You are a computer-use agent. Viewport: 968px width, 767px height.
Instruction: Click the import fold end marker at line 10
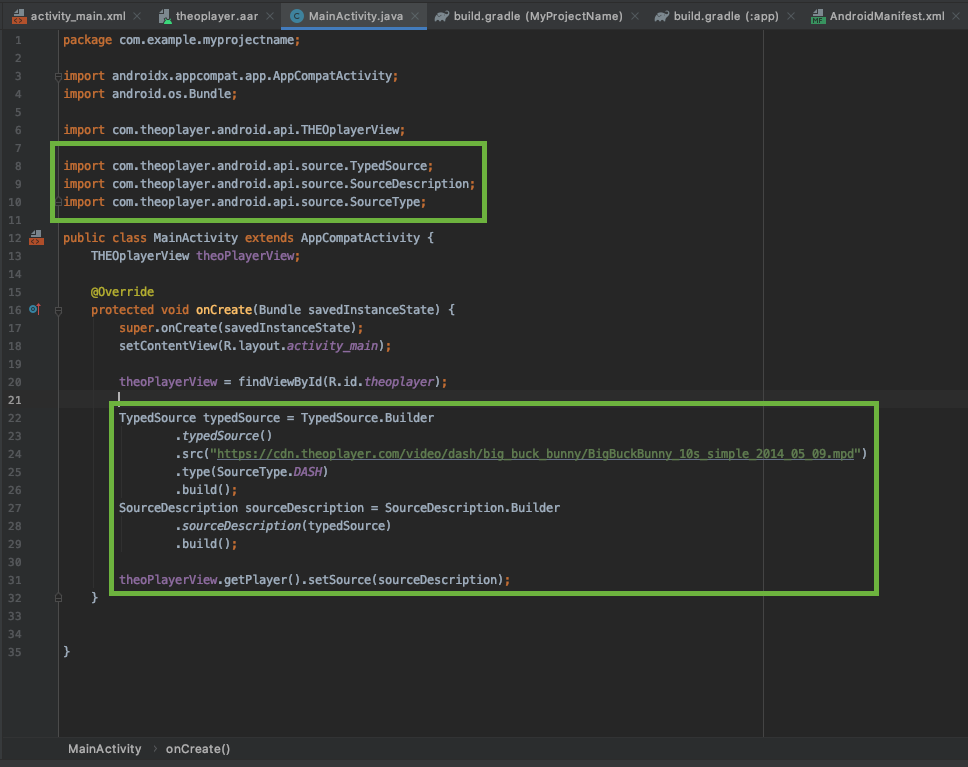click(58, 202)
